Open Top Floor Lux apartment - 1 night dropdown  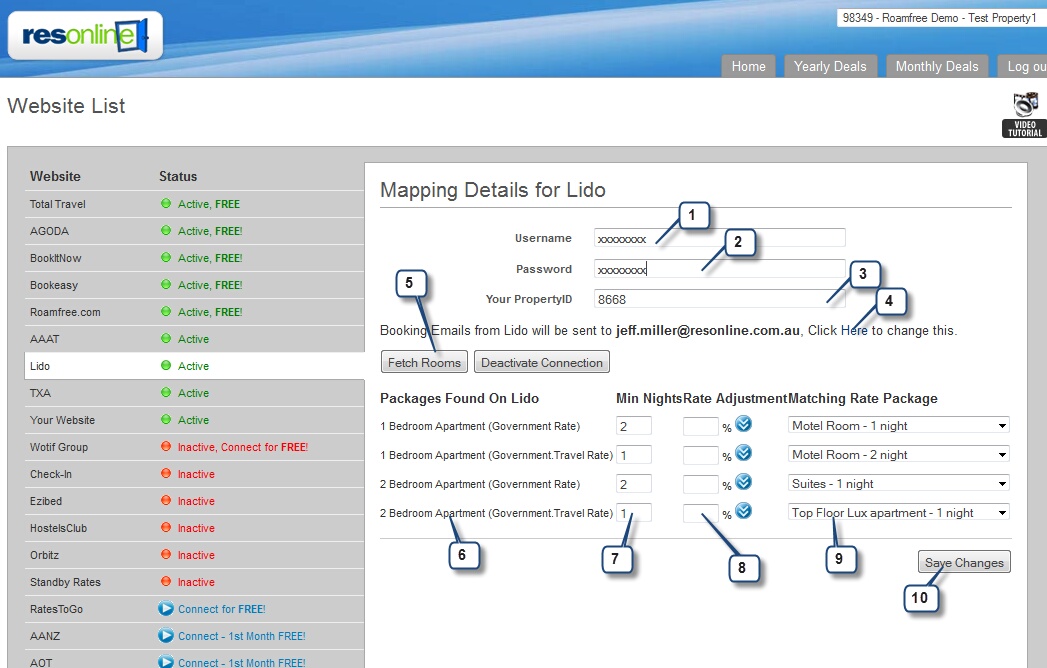tap(899, 512)
